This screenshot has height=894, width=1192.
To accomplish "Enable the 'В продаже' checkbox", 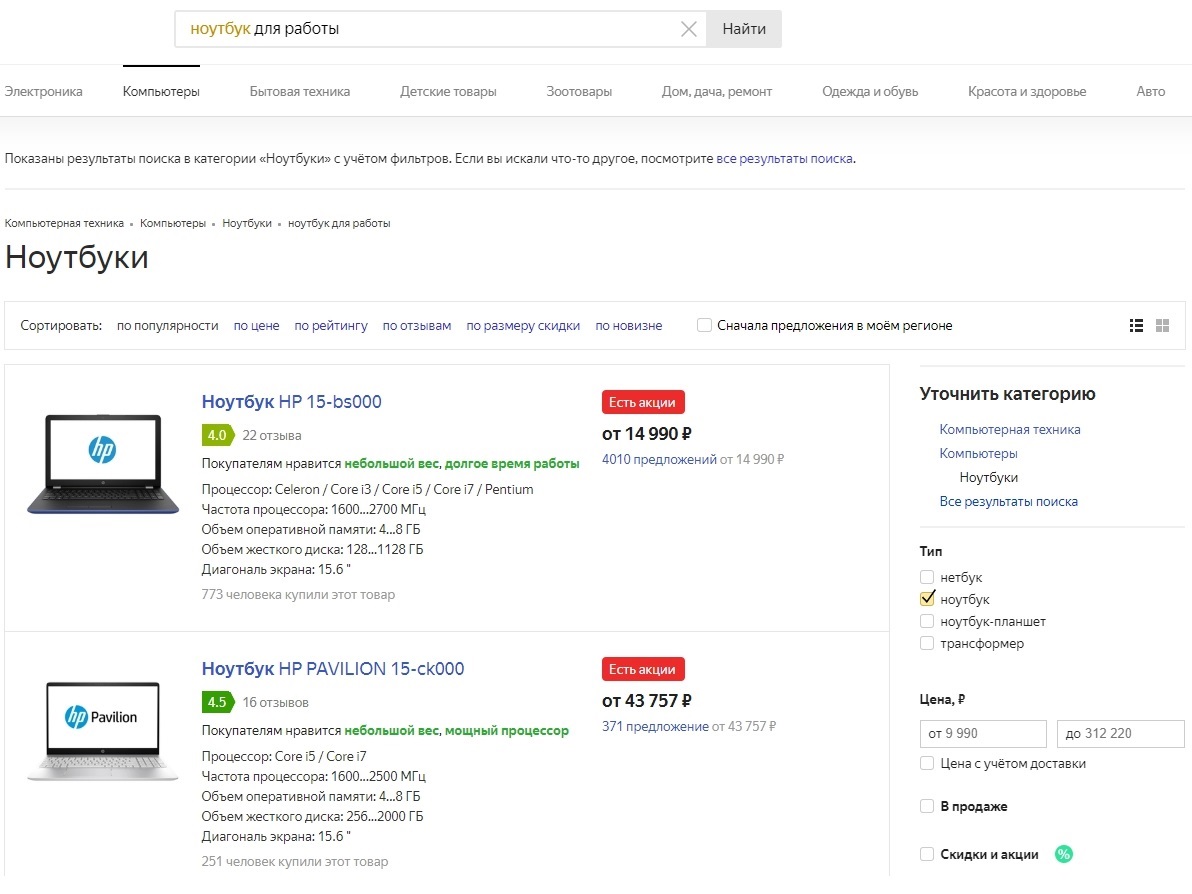I will [x=927, y=806].
